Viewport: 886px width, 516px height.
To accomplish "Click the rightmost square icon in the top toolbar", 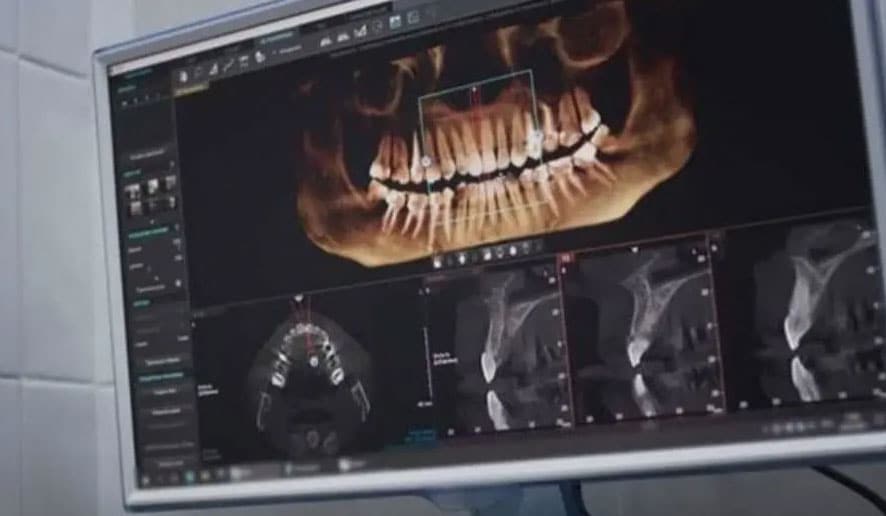I will click(414, 17).
